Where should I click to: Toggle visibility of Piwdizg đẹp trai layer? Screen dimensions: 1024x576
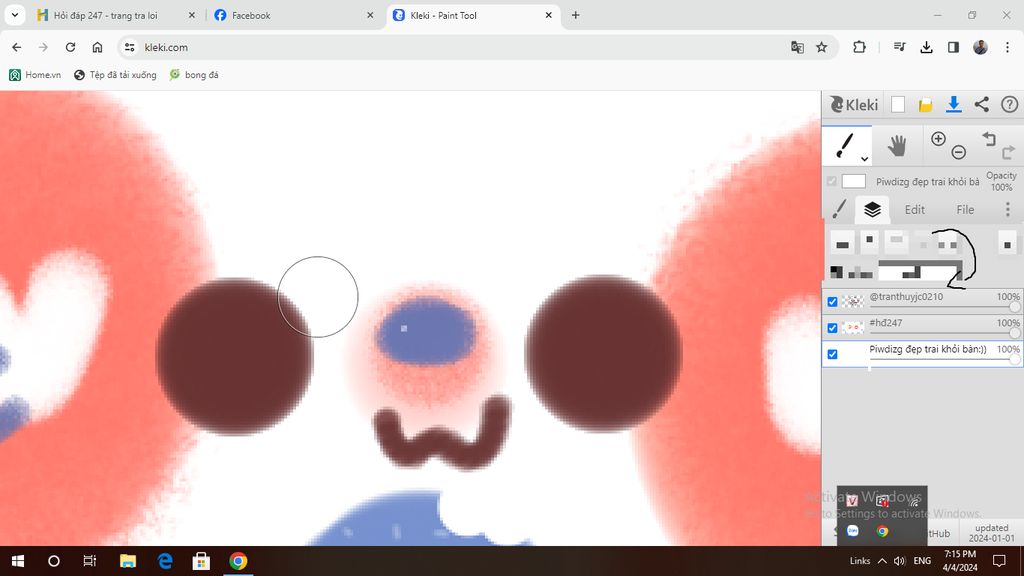coord(832,354)
